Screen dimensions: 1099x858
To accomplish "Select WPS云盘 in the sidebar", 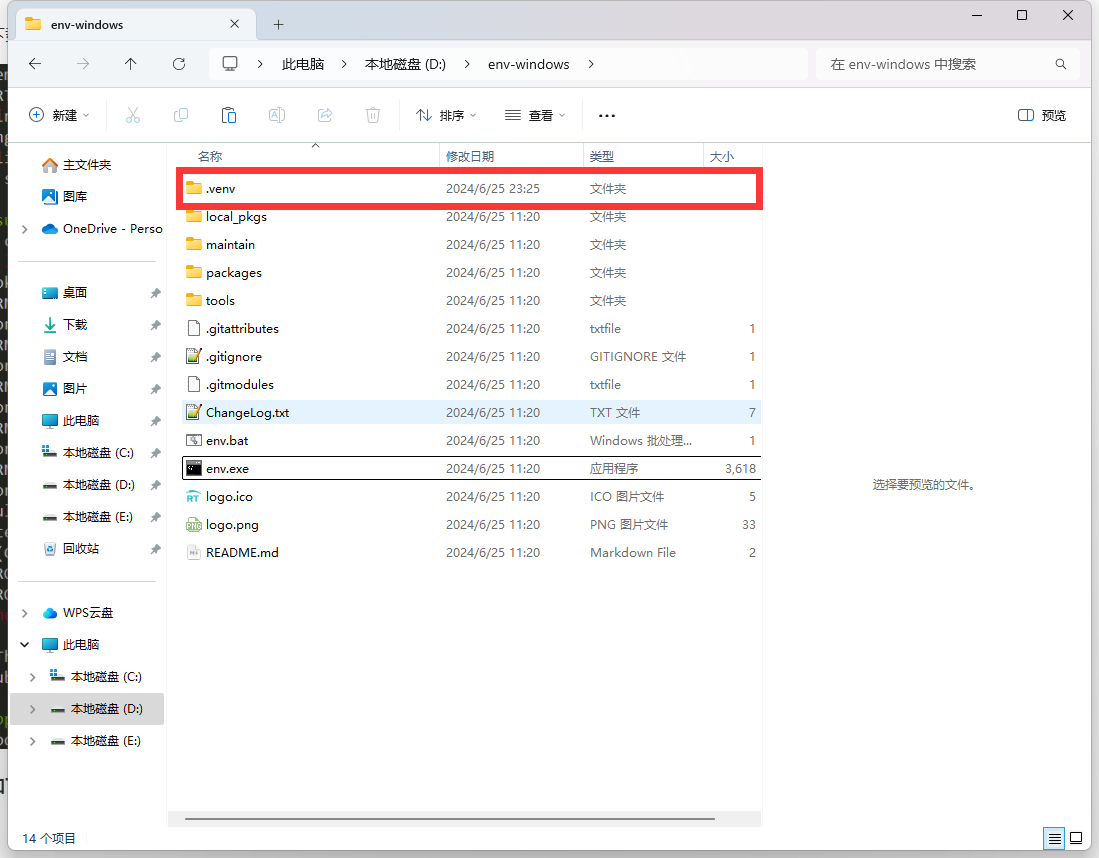I will click(x=88, y=613).
